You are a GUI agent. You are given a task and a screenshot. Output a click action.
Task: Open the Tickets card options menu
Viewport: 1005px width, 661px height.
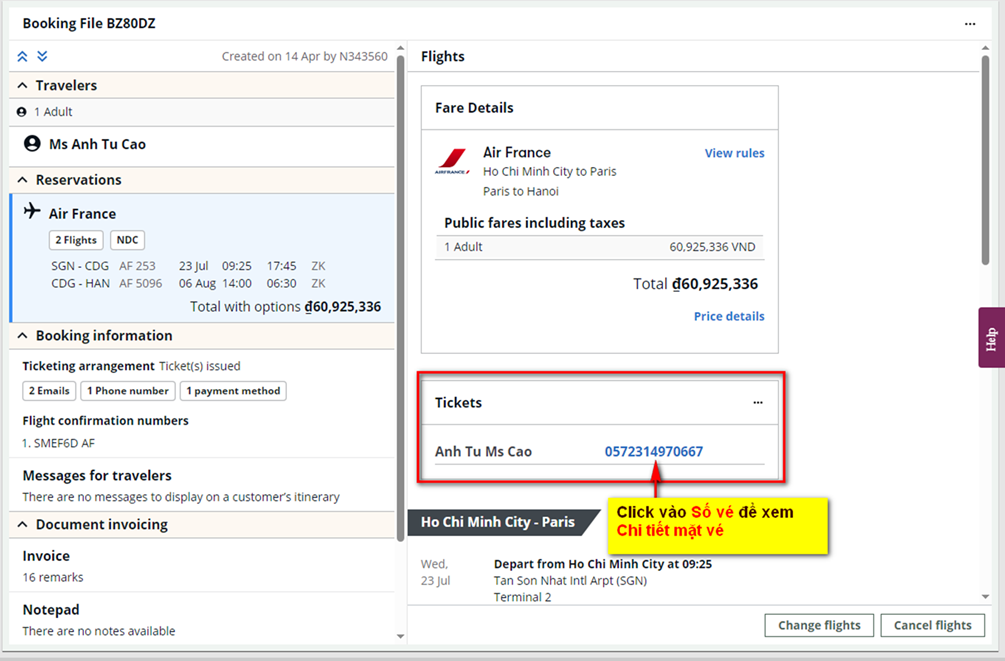758,403
